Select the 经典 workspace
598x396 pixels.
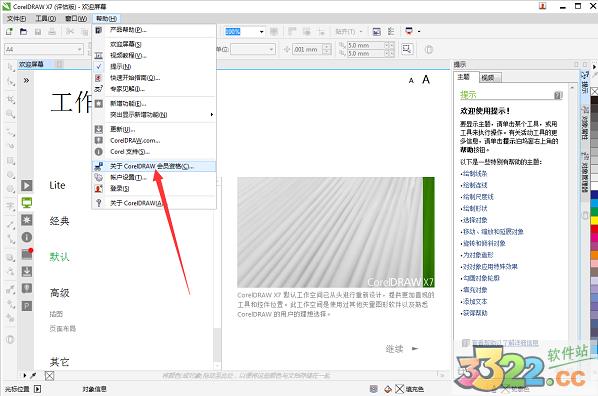pos(59,221)
